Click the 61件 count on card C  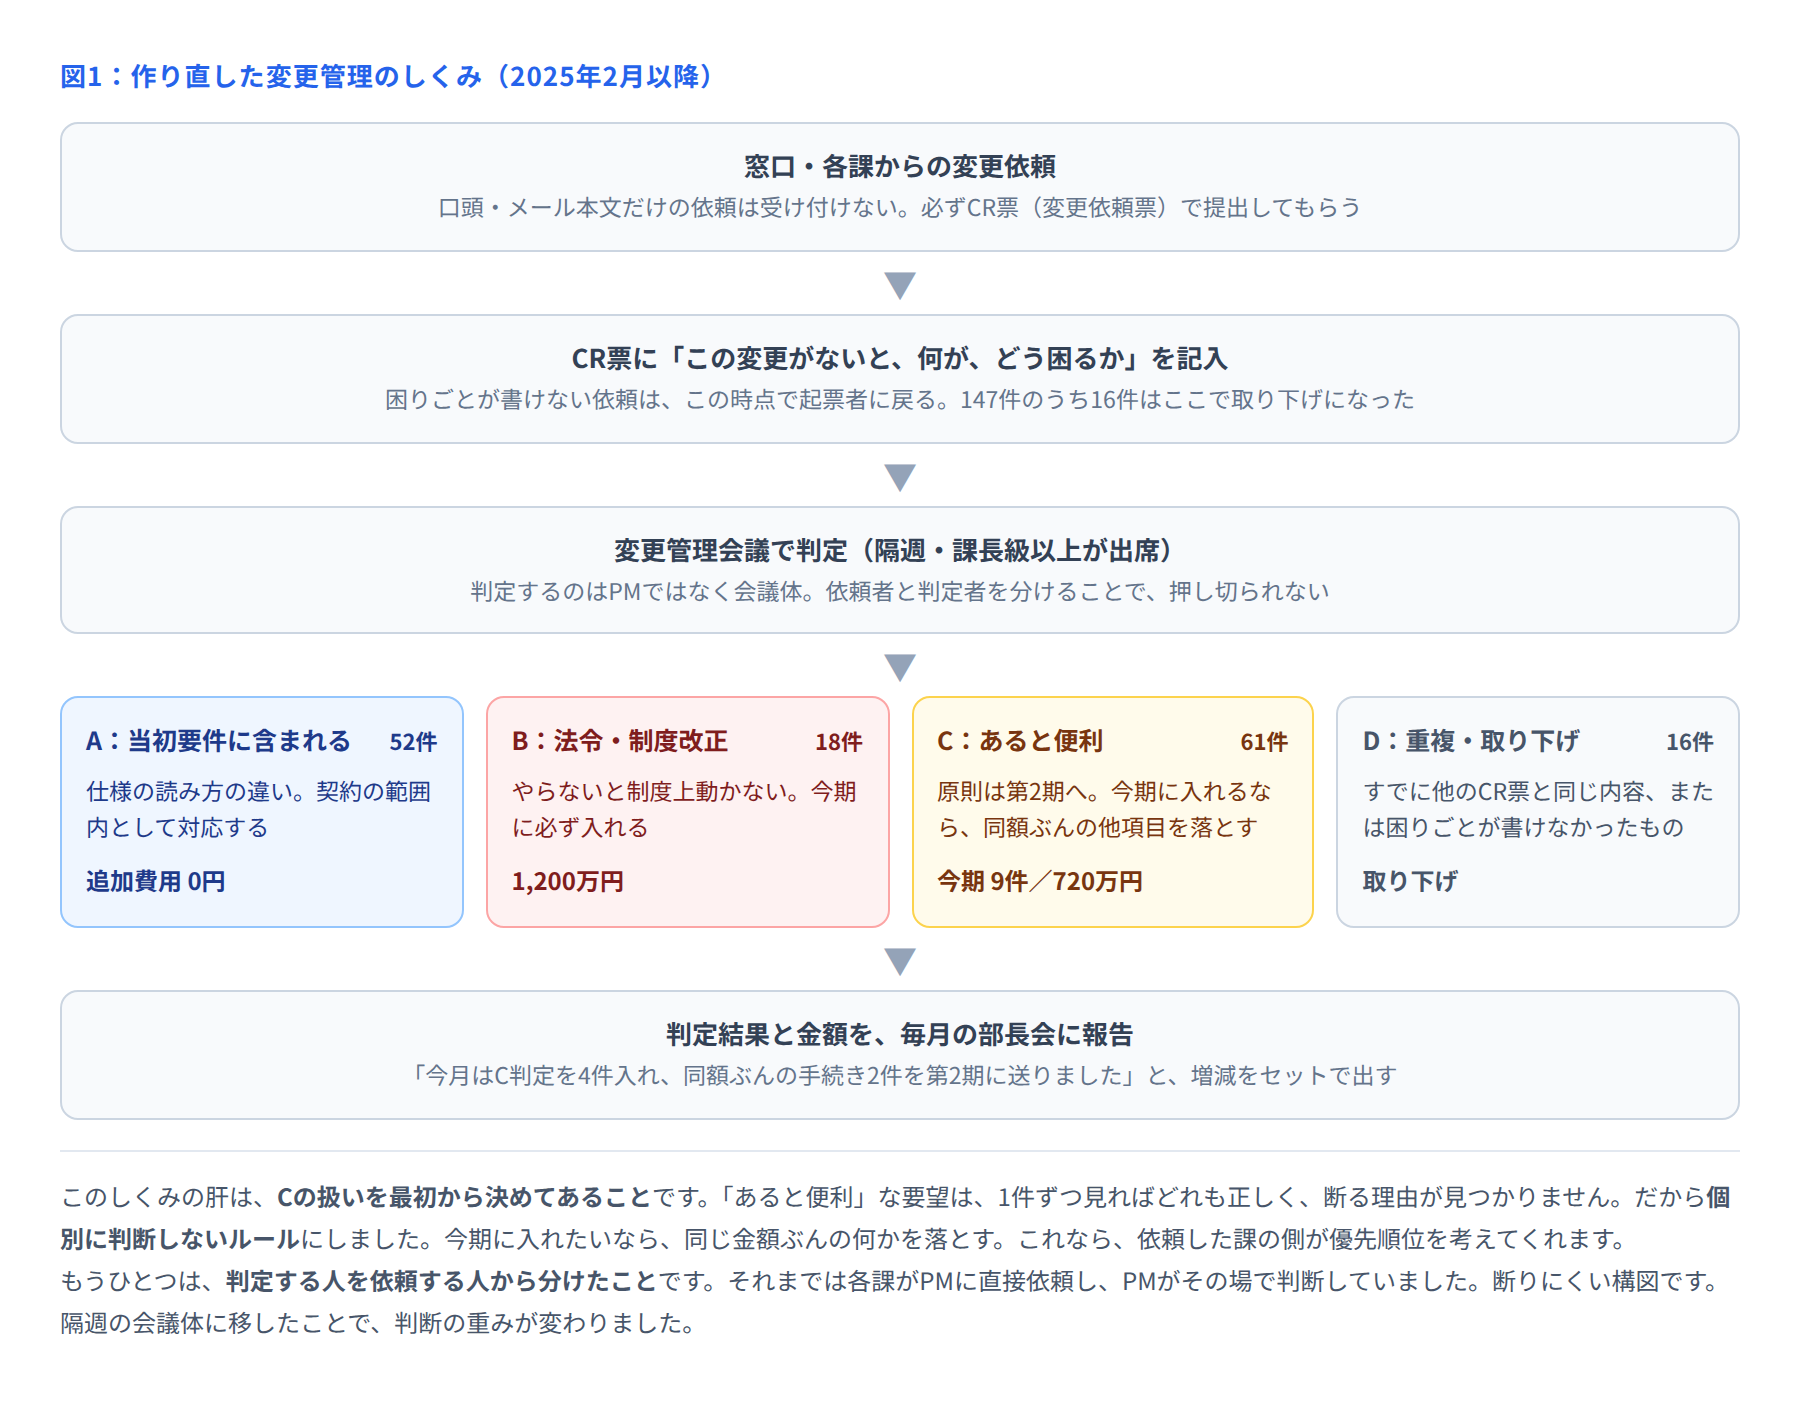pyautogui.click(x=1264, y=742)
